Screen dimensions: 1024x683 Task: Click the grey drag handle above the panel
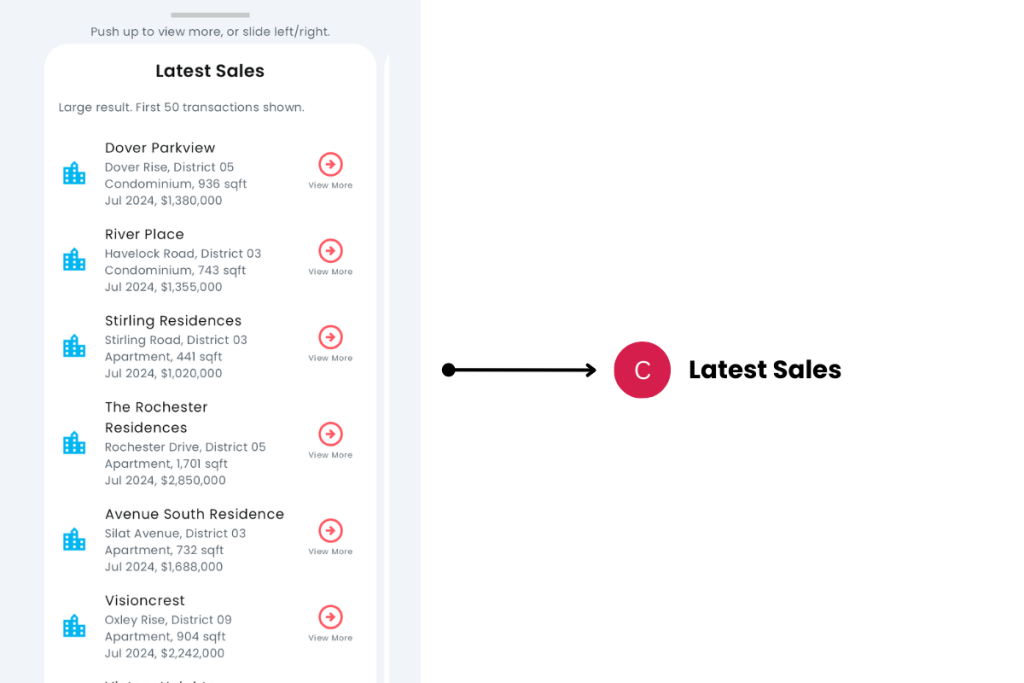coord(210,15)
